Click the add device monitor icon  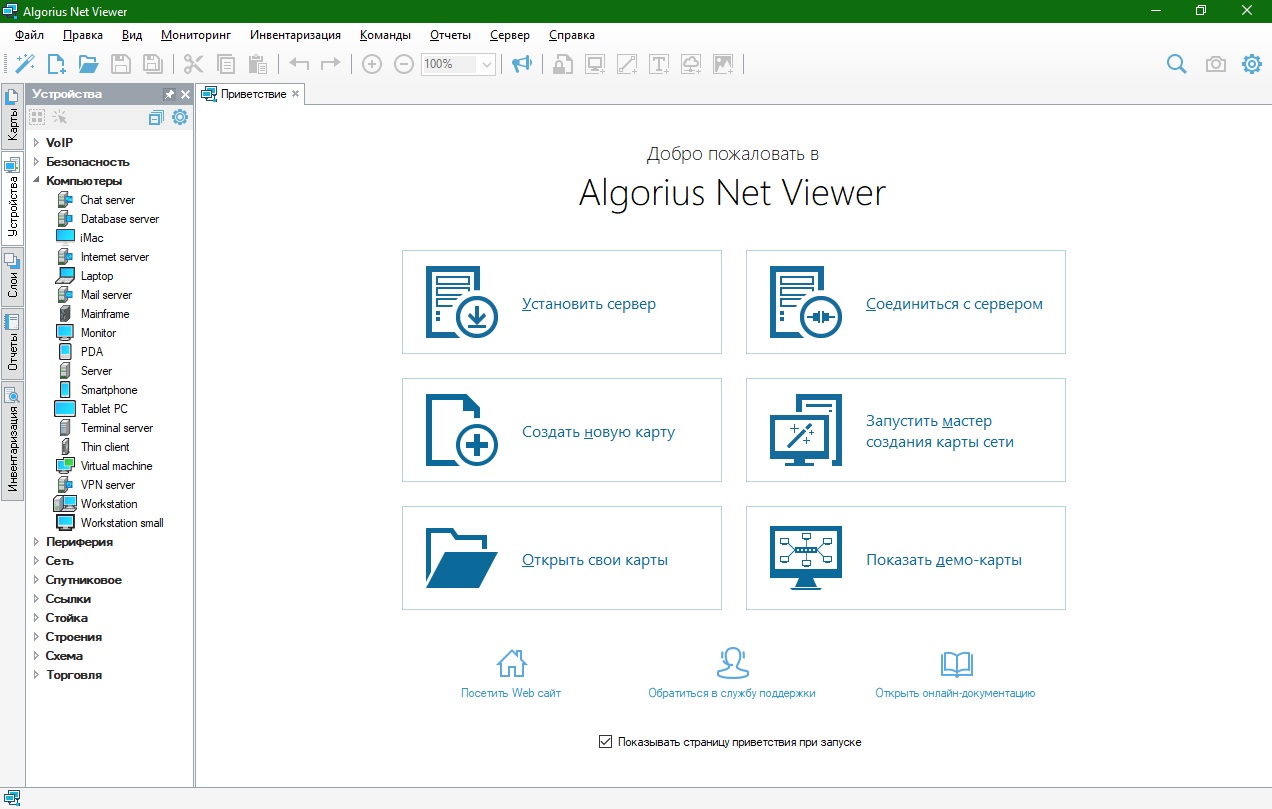pyautogui.click(x=595, y=64)
